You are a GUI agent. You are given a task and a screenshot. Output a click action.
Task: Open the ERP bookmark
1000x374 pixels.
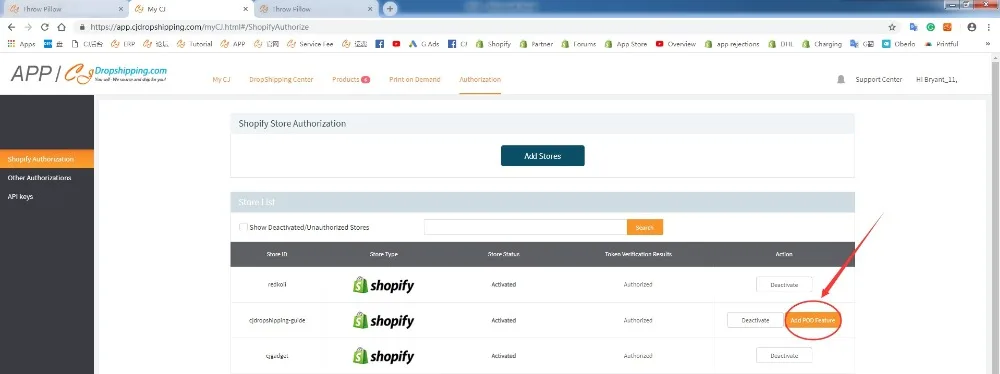point(123,44)
